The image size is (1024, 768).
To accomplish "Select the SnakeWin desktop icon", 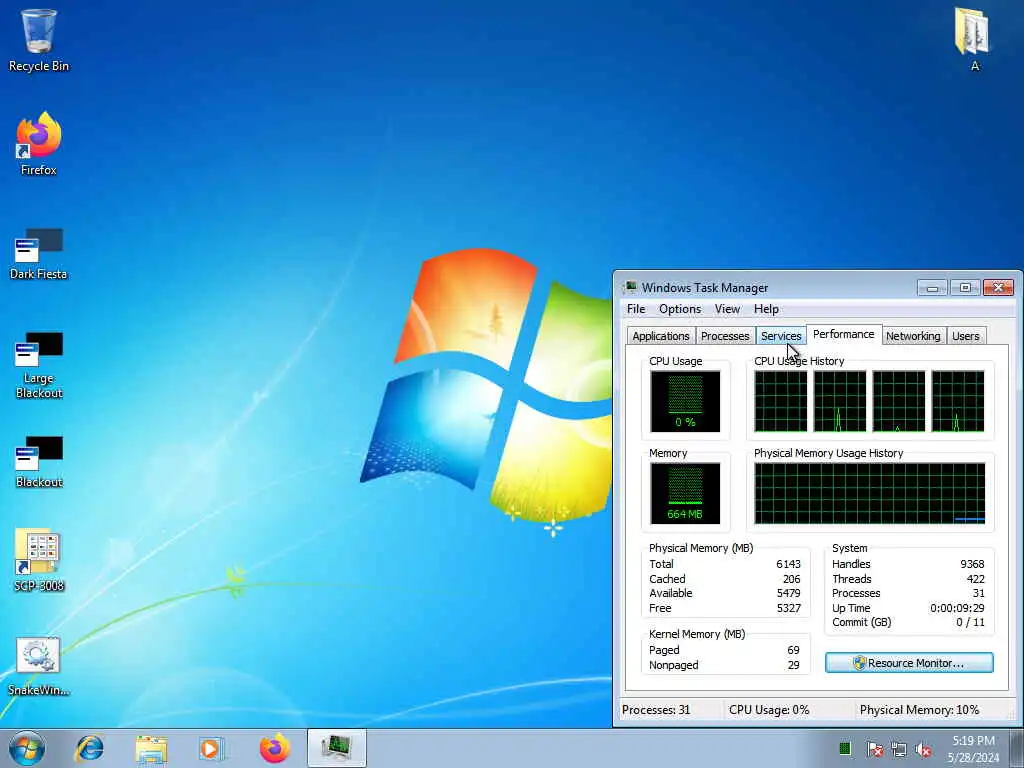I will pyautogui.click(x=39, y=667).
